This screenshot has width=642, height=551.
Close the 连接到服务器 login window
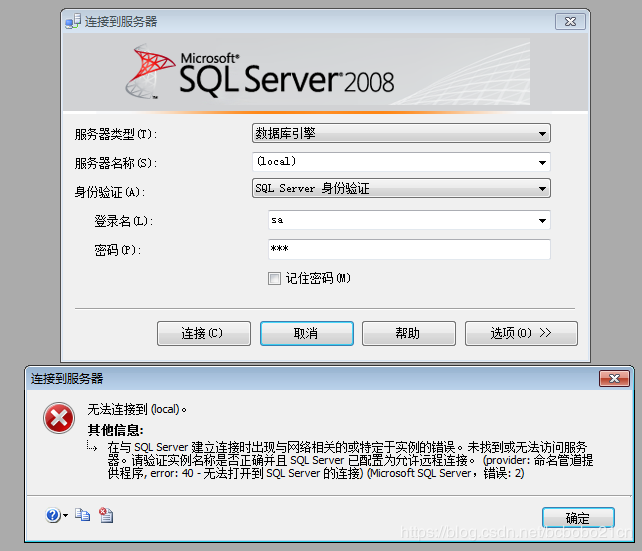(x=570, y=22)
